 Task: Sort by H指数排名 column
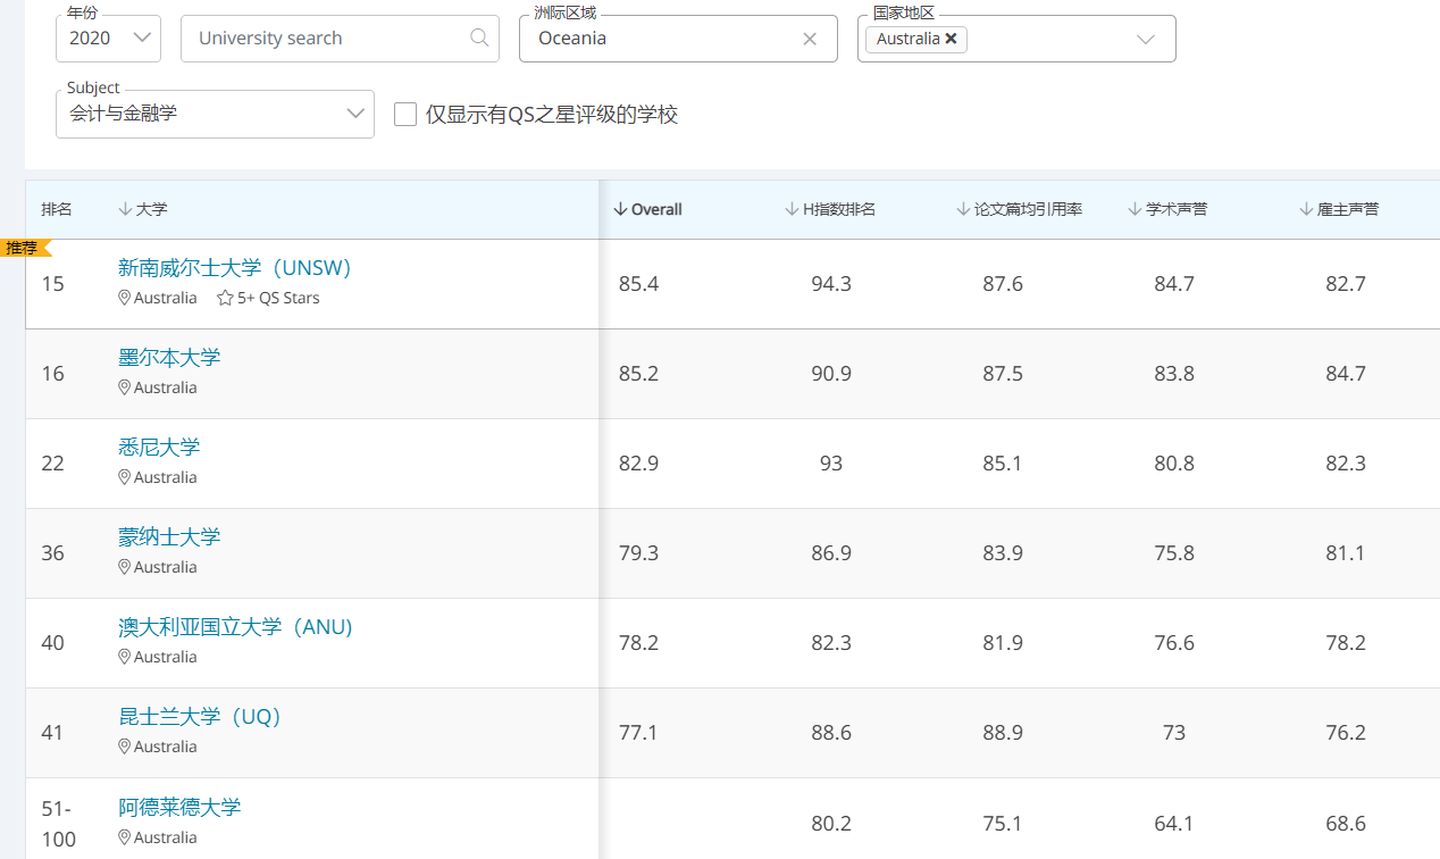[830, 209]
